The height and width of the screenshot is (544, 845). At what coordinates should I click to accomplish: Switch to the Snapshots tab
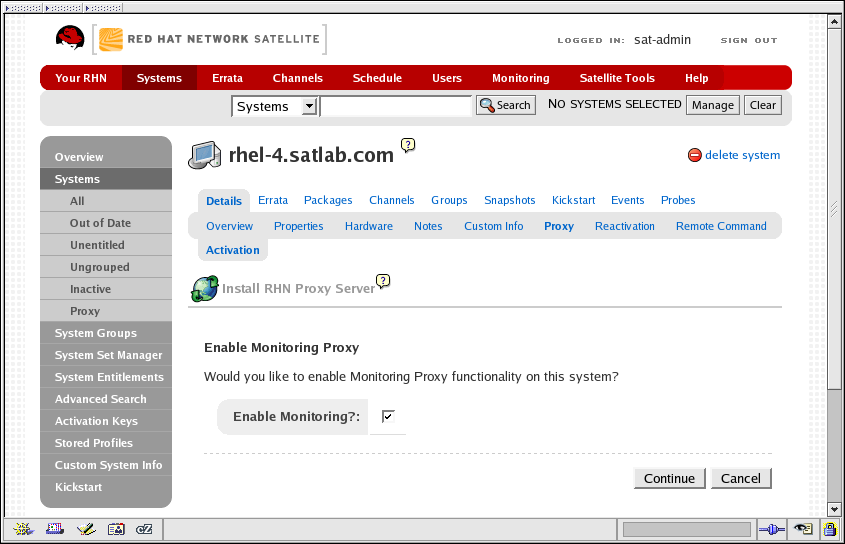[x=509, y=200]
